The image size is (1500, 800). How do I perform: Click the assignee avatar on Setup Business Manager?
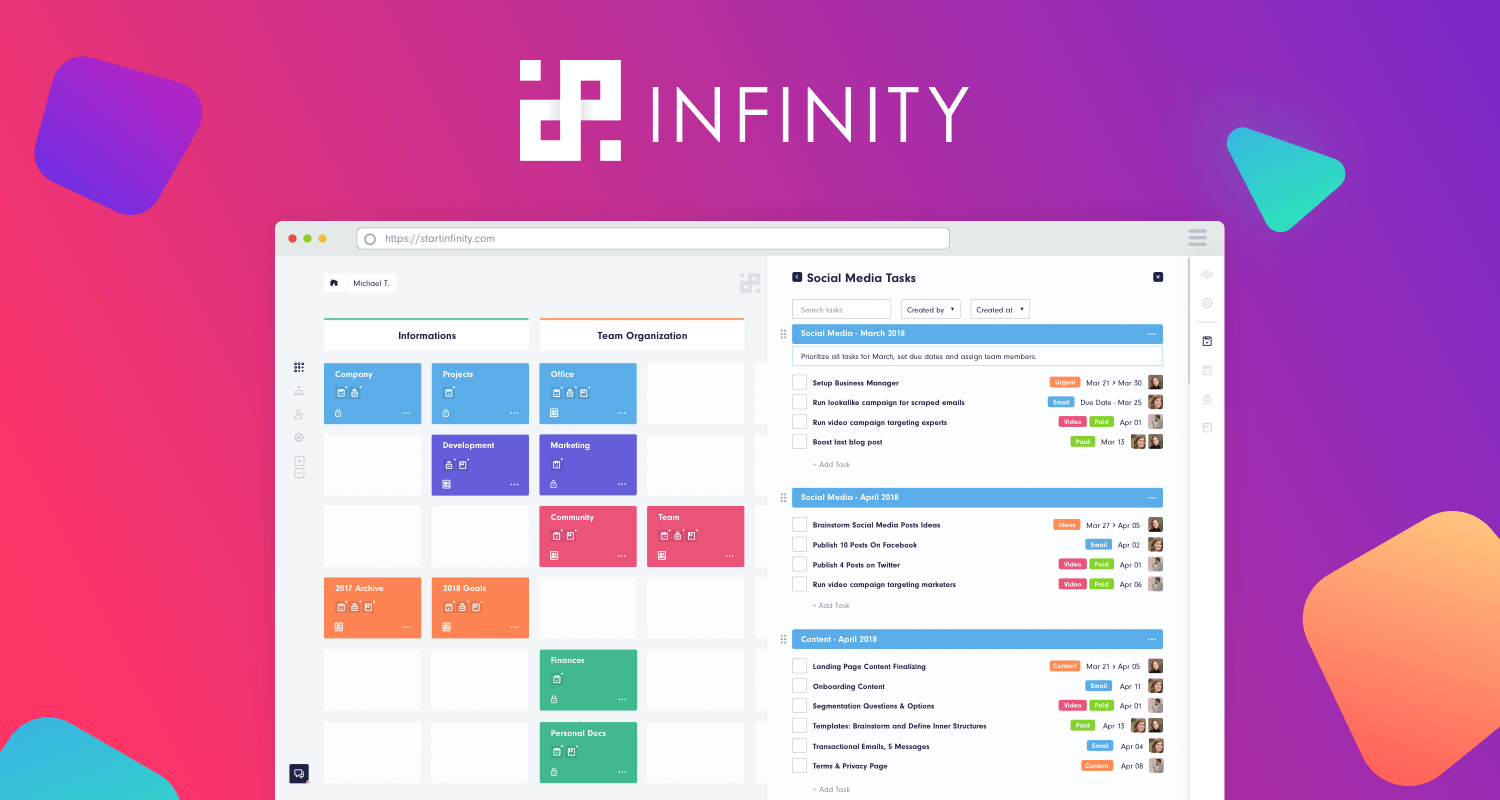(x=1155, y=382)
